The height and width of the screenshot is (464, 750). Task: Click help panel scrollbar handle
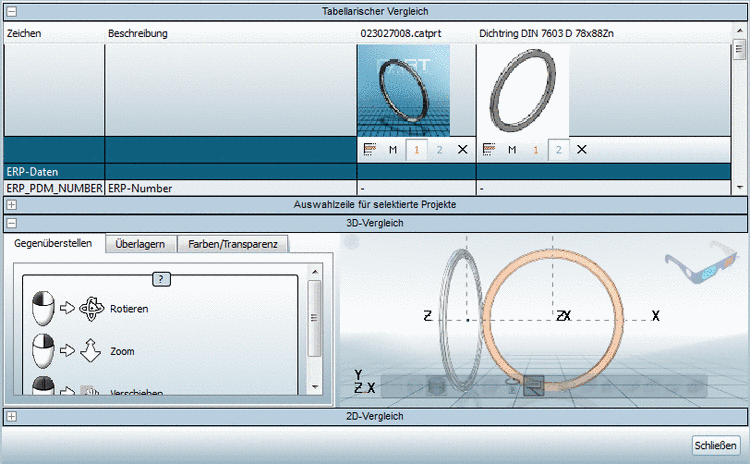[x=314, y=318]
